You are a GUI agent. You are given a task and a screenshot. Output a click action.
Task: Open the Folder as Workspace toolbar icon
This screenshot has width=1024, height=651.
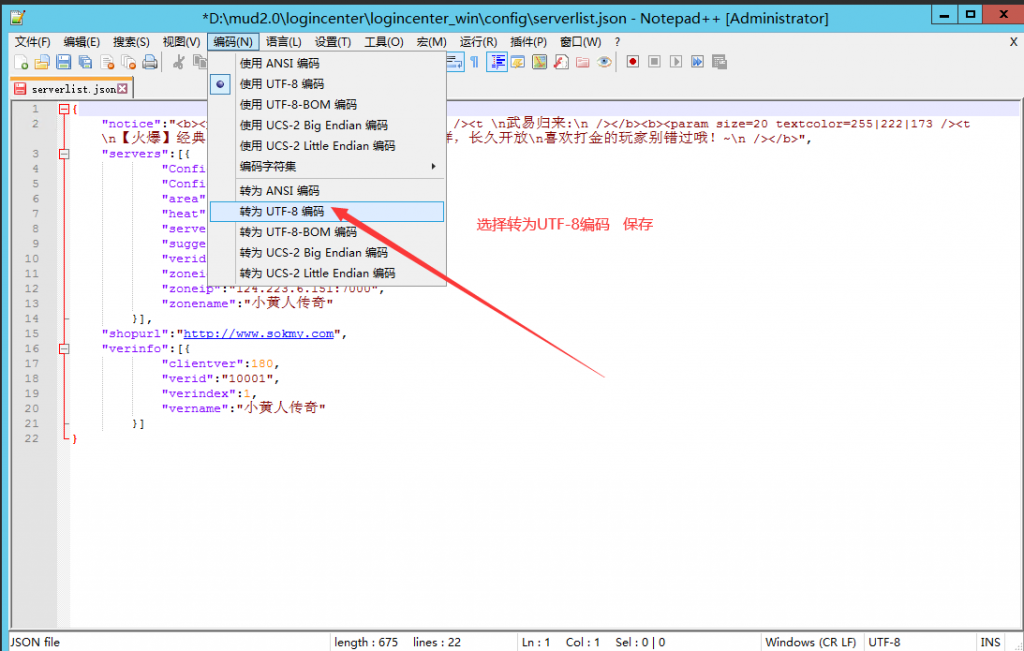583,62
